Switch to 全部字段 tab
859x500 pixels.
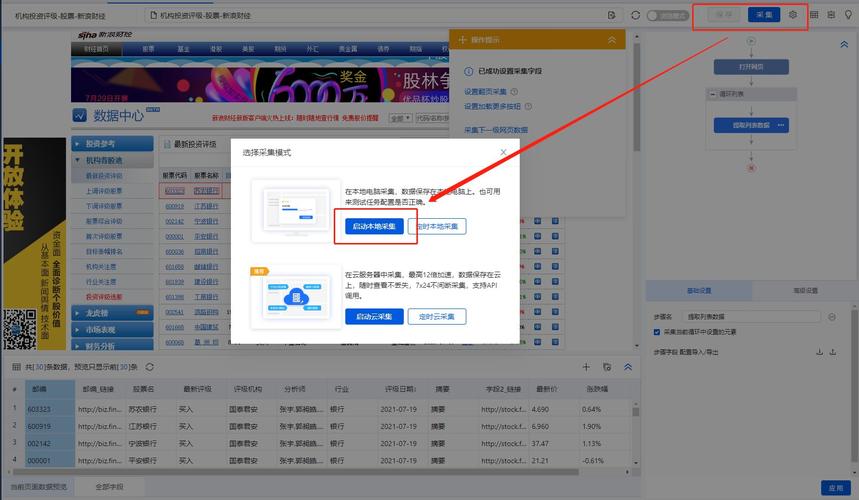tap(110, 486)
